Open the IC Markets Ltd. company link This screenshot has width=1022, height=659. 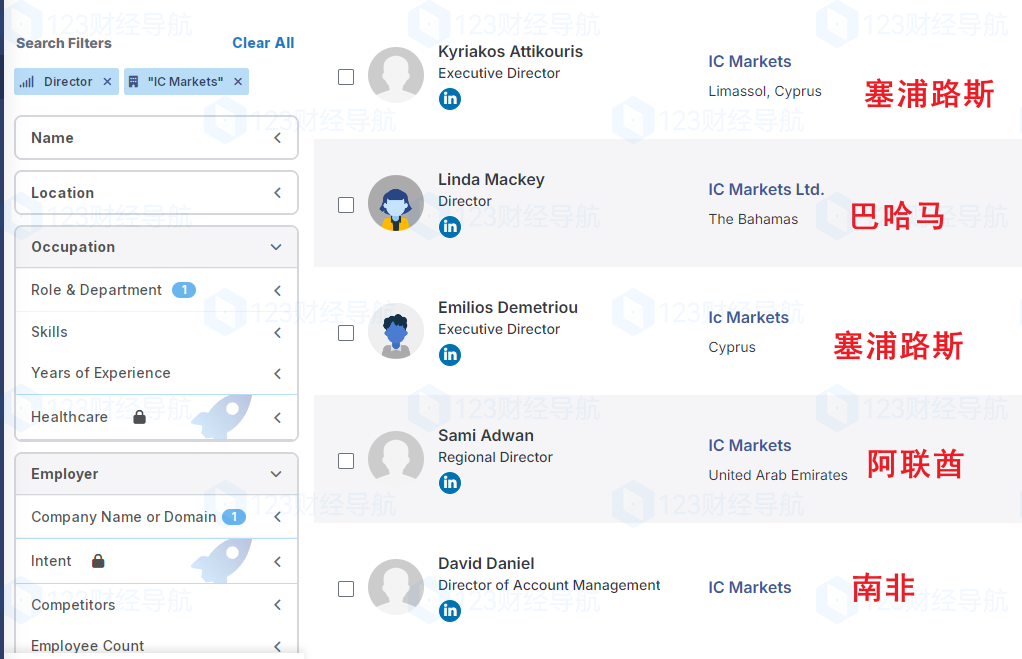pyautogui.click(x=766, y=189)
